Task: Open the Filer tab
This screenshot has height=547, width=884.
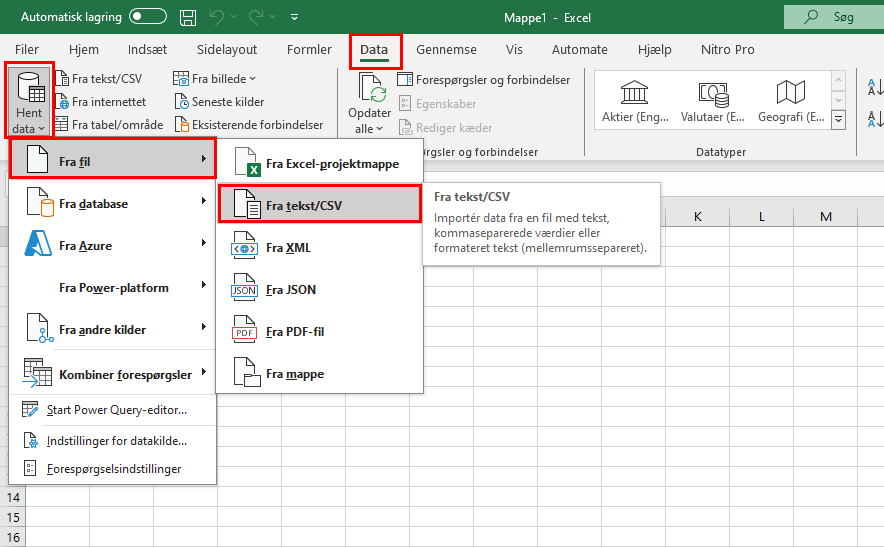Action: point(26,50)
